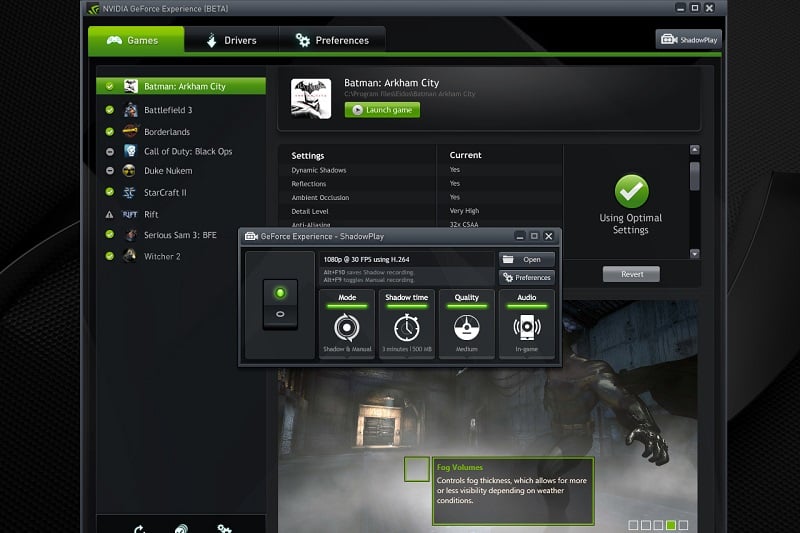Click the refresh icon below the games list
The width and height of the screenshot is (800, 533).
click(139, 529)
